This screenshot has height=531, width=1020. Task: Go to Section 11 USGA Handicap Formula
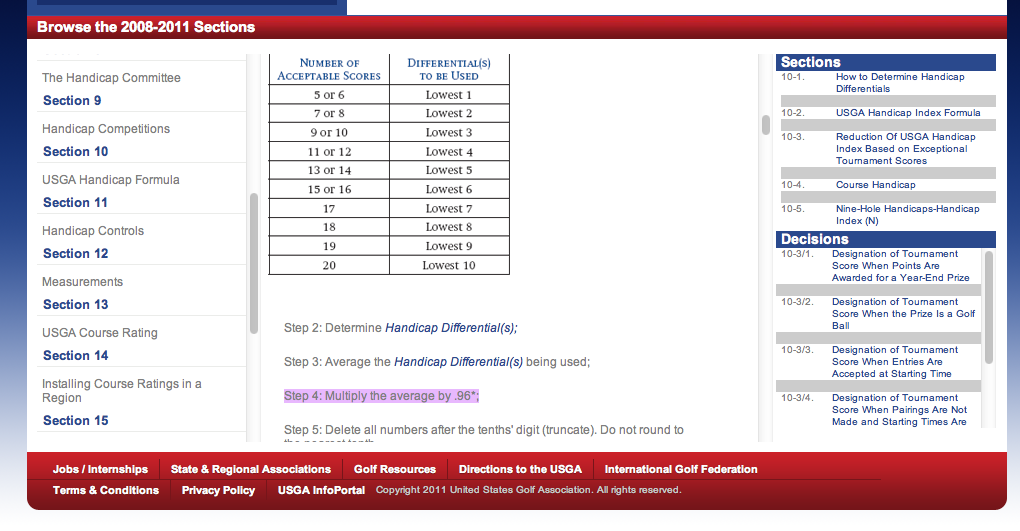click(x=75, y=202)
